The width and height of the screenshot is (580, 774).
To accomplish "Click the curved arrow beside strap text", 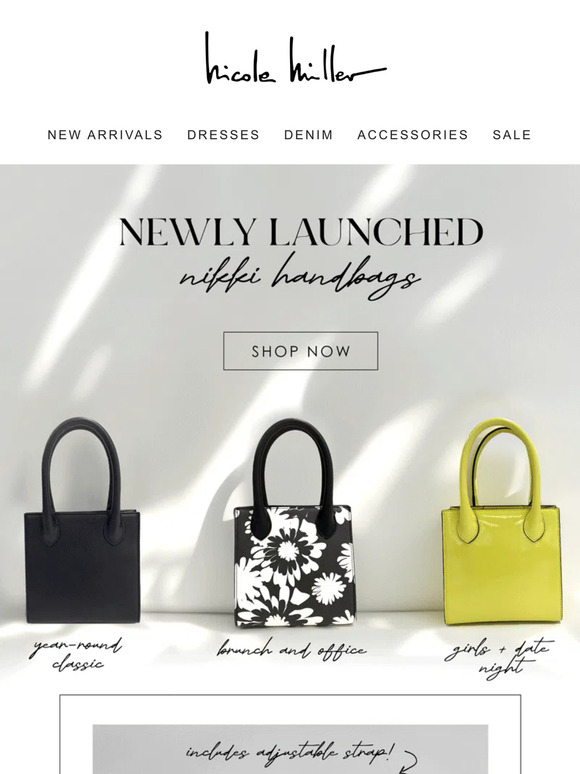I will [409, 762].
